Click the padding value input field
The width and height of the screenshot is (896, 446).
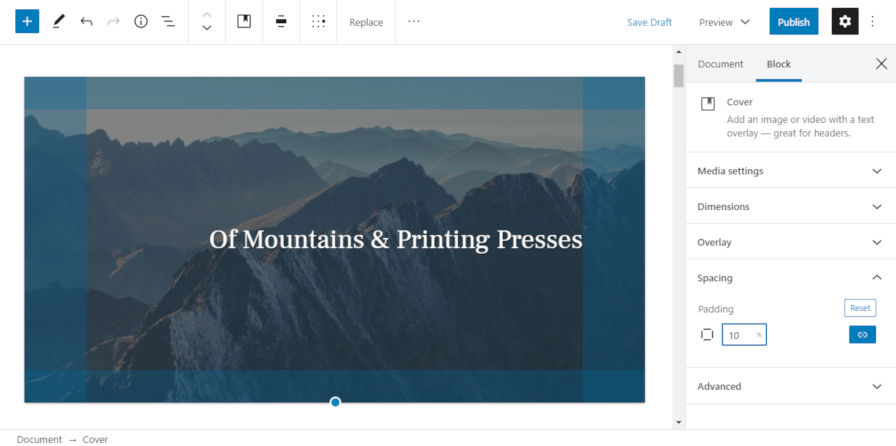click(740, 335)
